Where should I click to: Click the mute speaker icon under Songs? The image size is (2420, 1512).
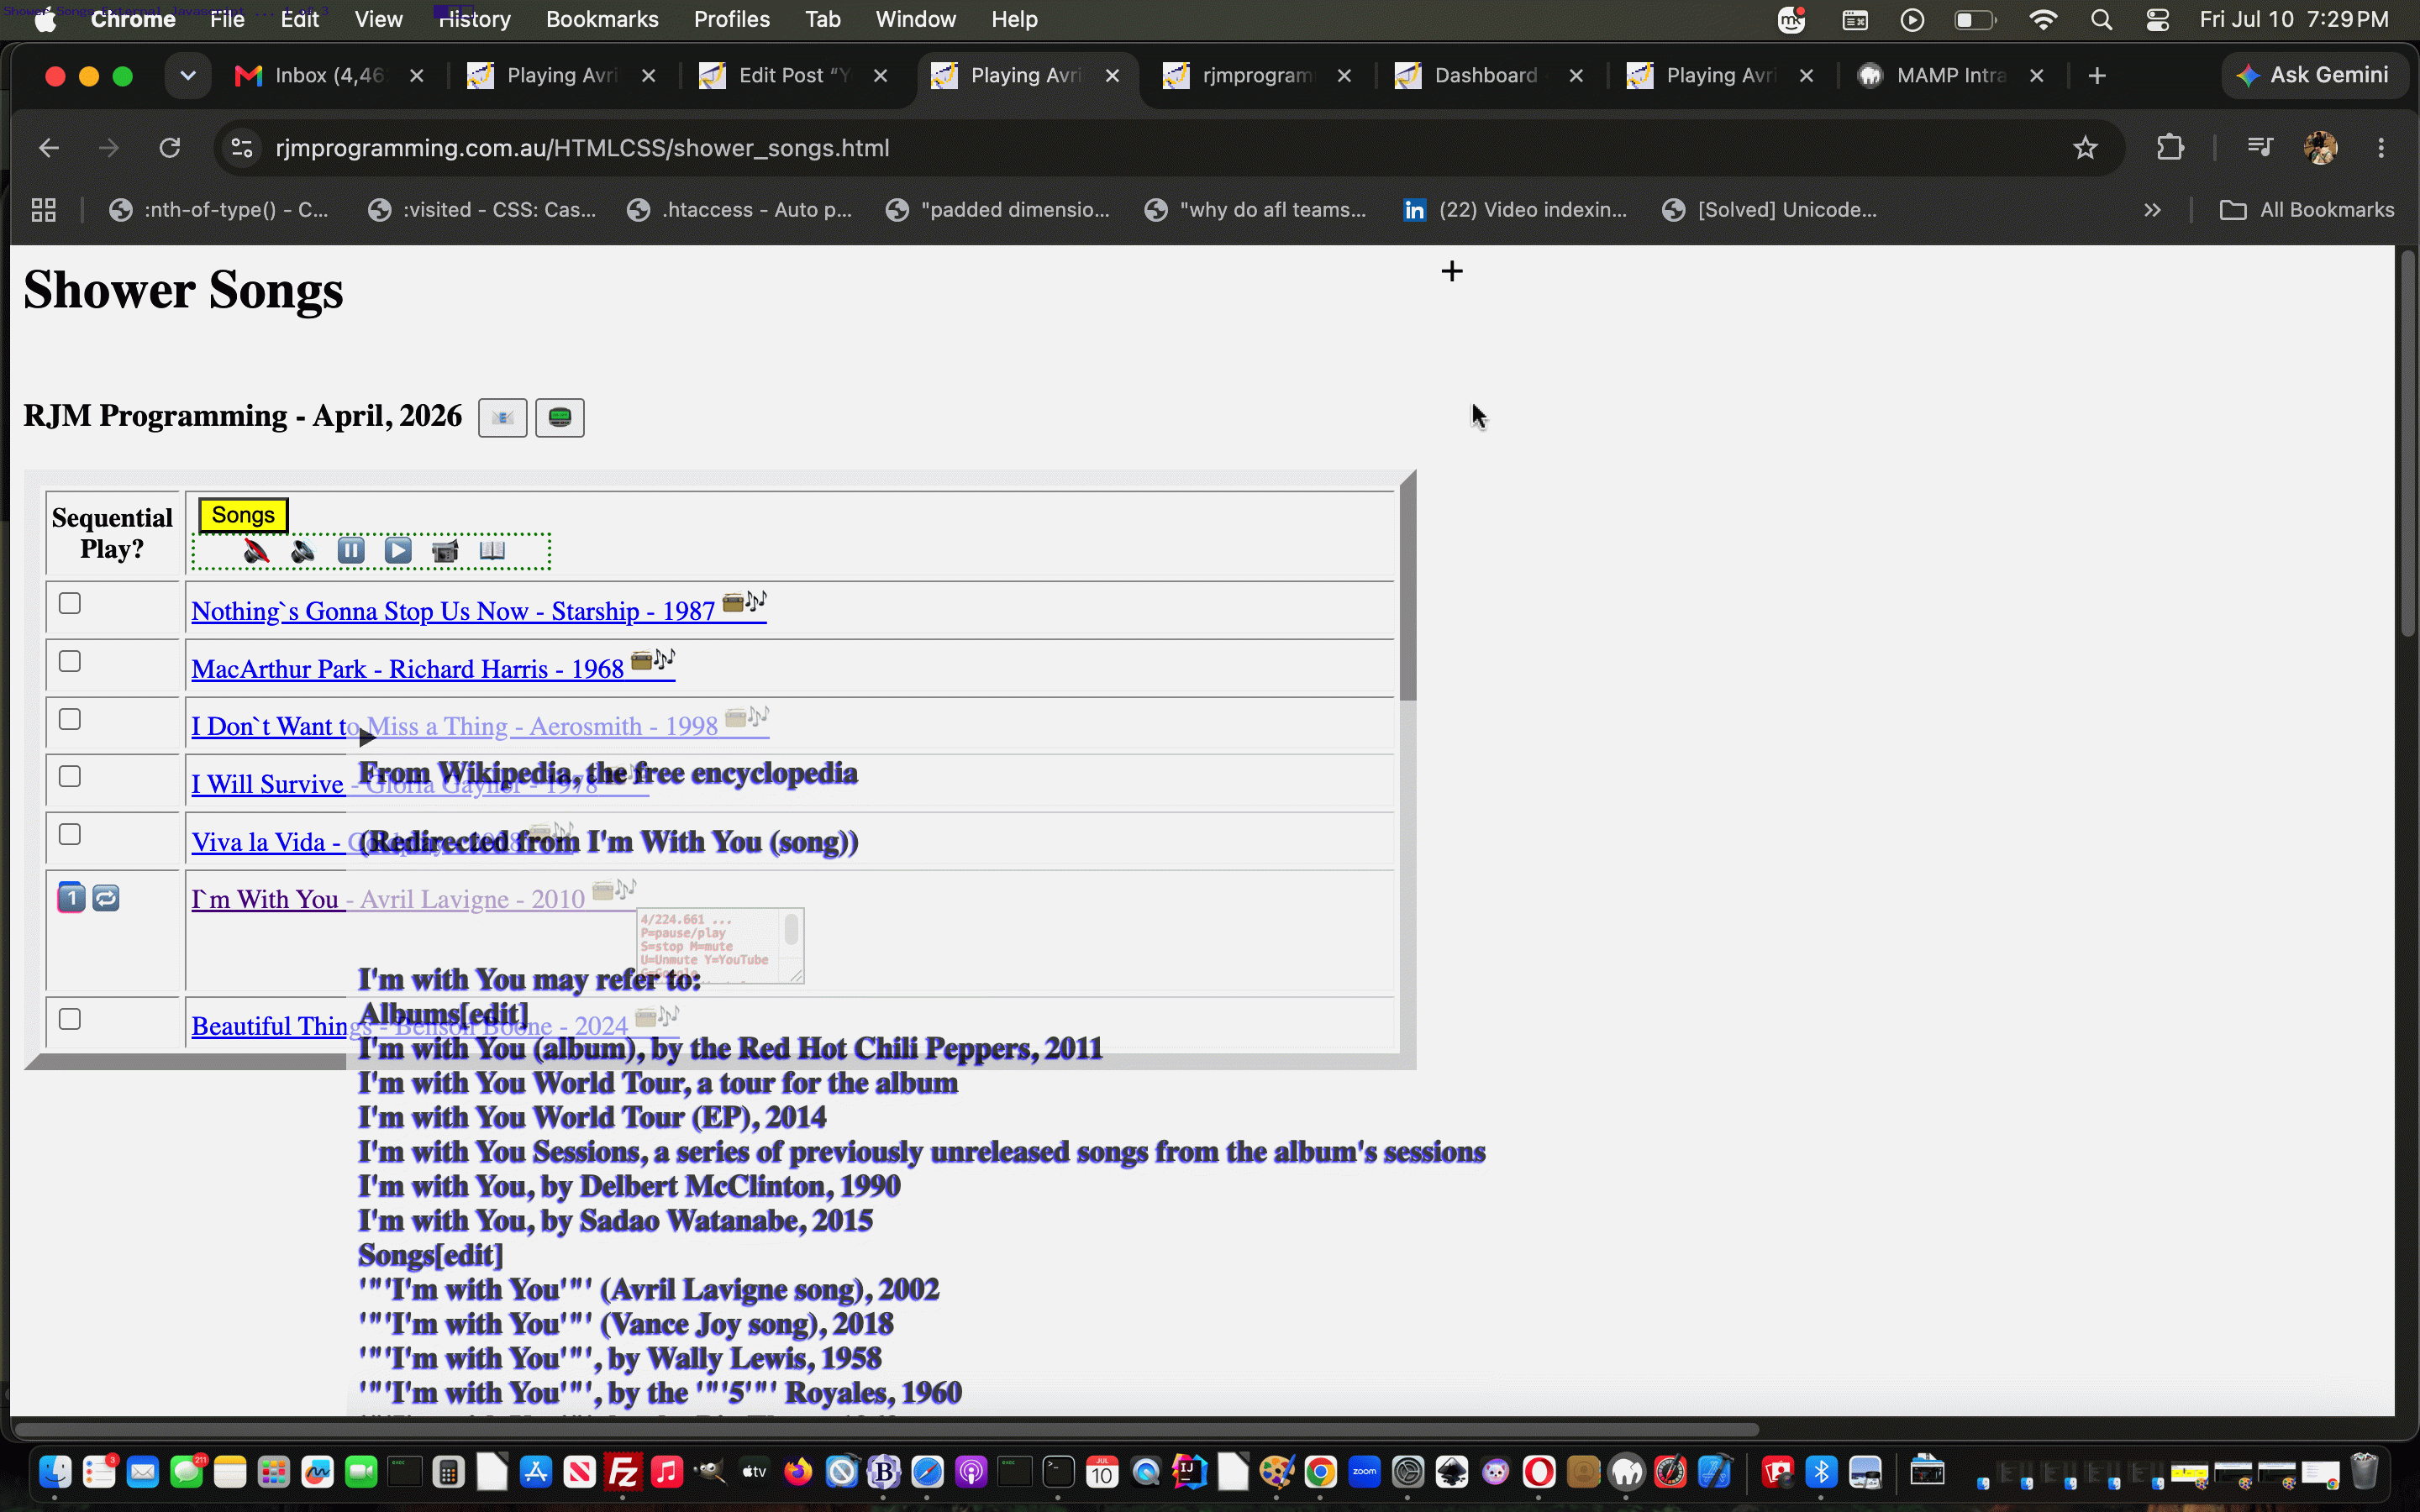click(256, 550)
